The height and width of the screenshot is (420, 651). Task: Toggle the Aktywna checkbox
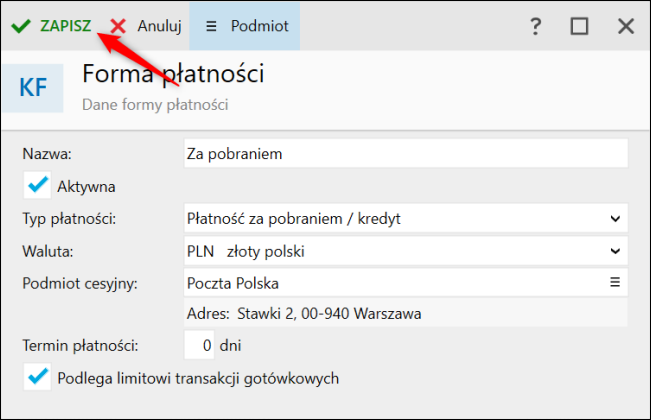click(x=39, y=185)
